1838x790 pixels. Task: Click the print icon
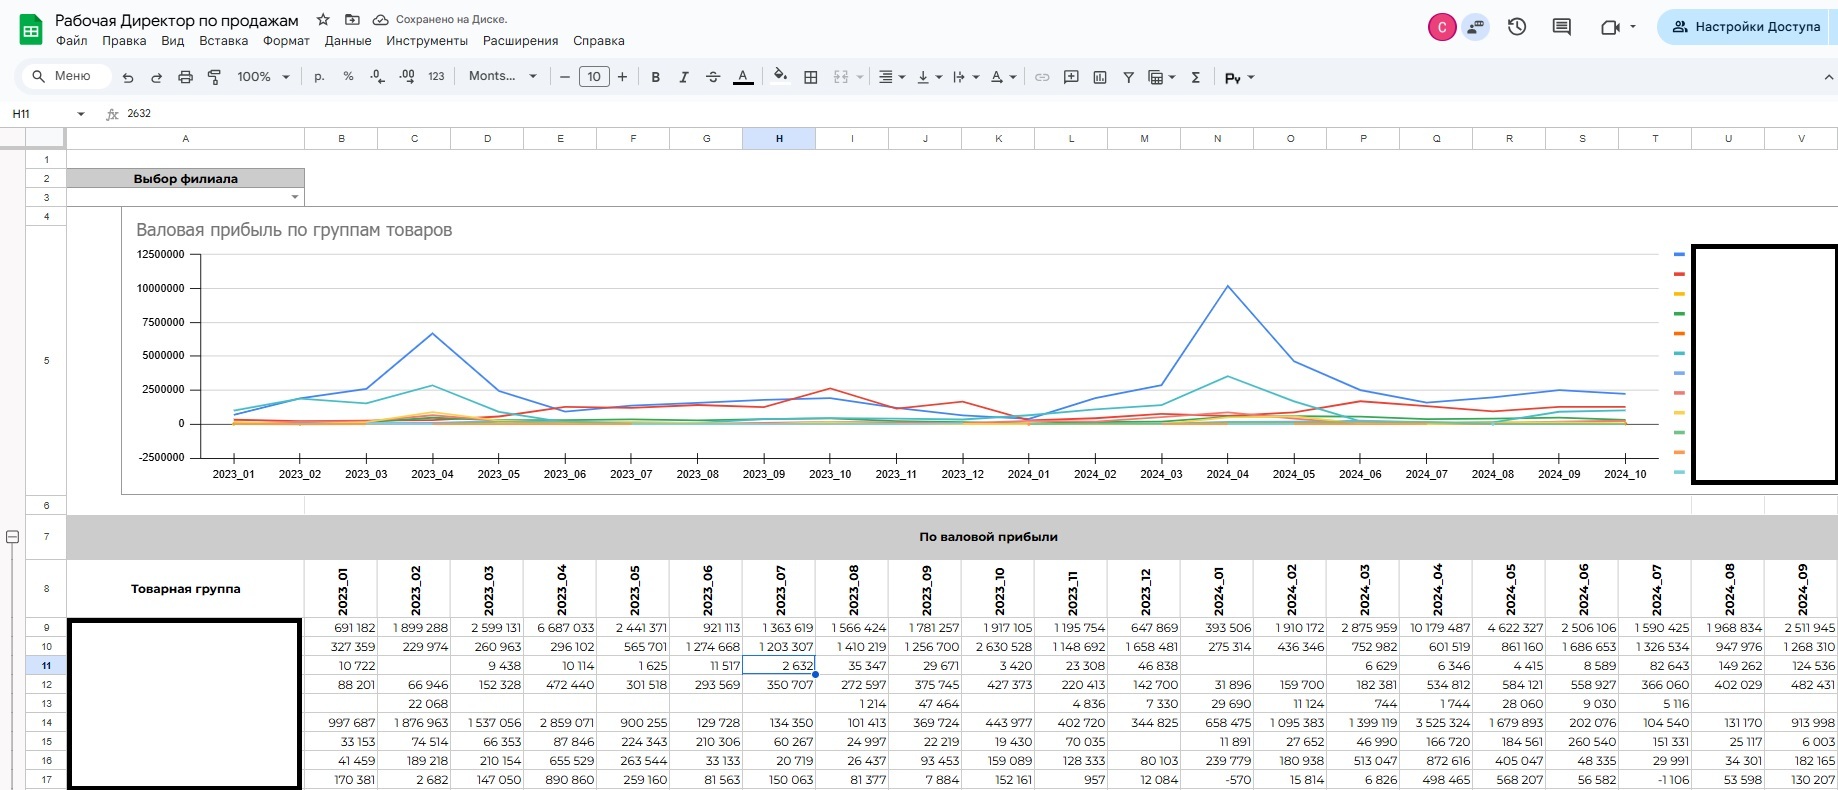[185, 77]
